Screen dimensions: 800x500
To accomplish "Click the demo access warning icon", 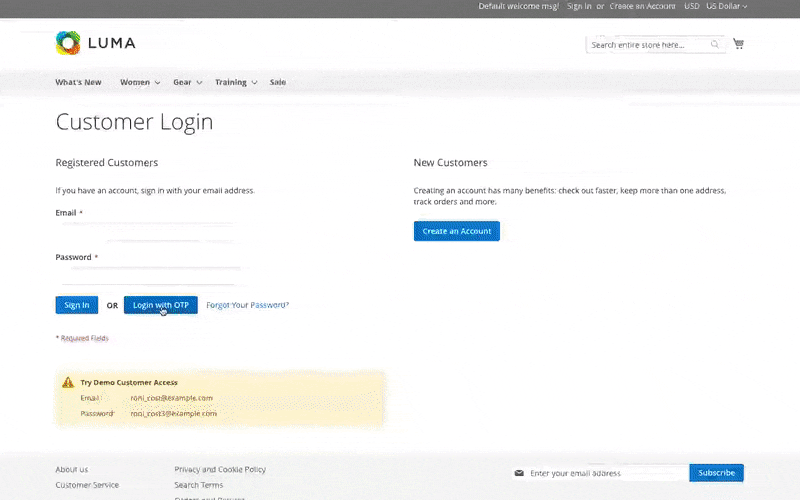I will tap(68, 382).
